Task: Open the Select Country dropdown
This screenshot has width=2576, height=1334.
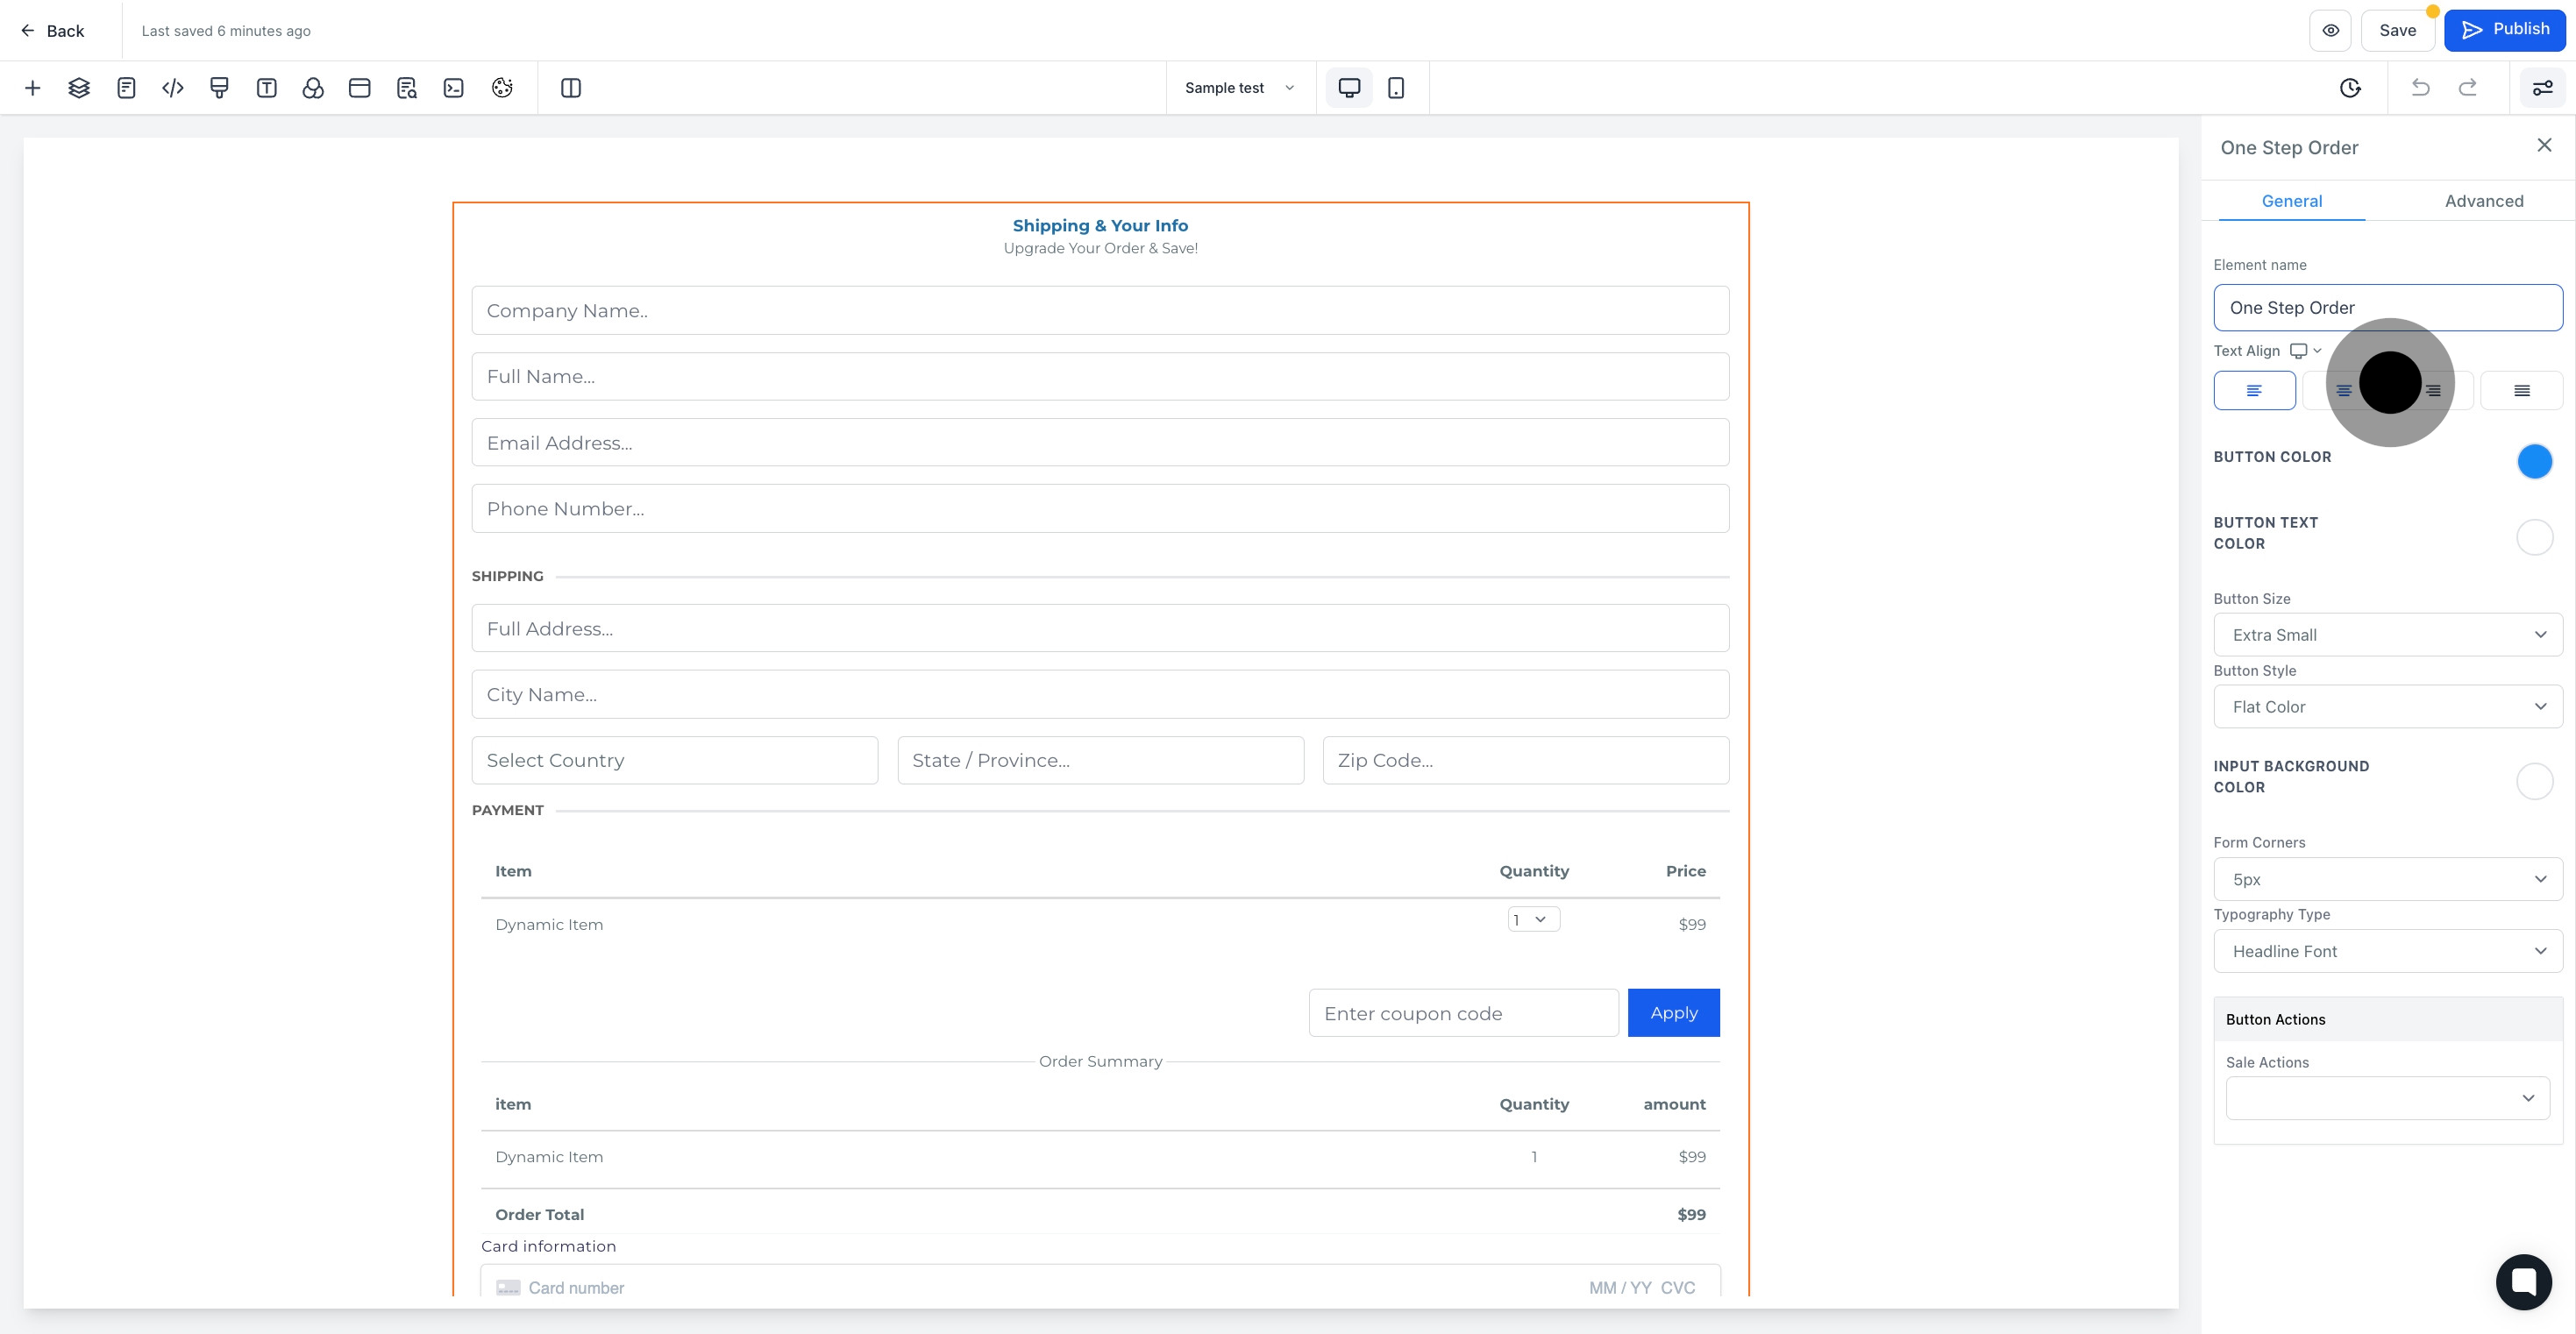Action: pos(675,761)
